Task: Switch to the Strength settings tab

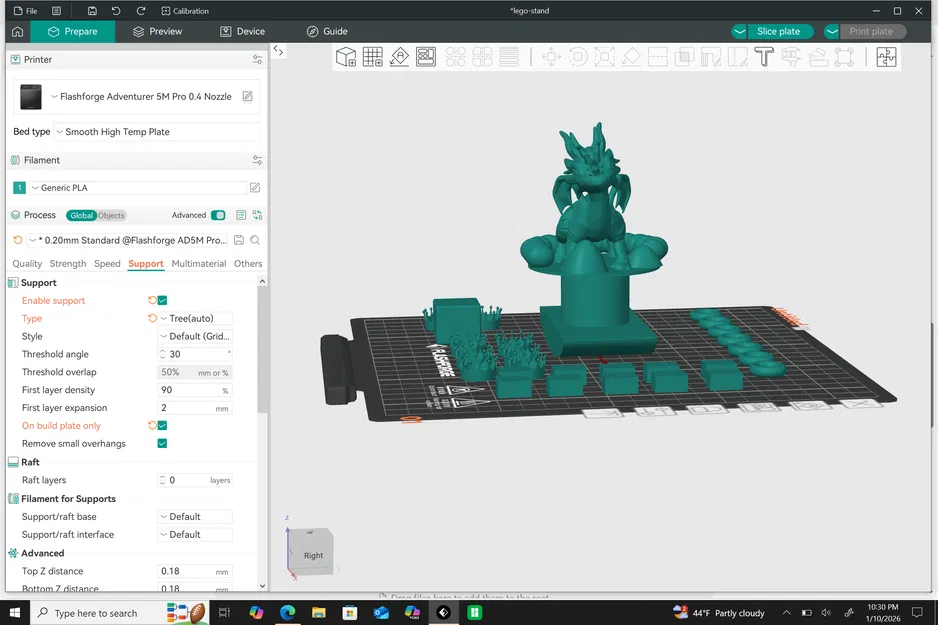Action: click(68, 264)
